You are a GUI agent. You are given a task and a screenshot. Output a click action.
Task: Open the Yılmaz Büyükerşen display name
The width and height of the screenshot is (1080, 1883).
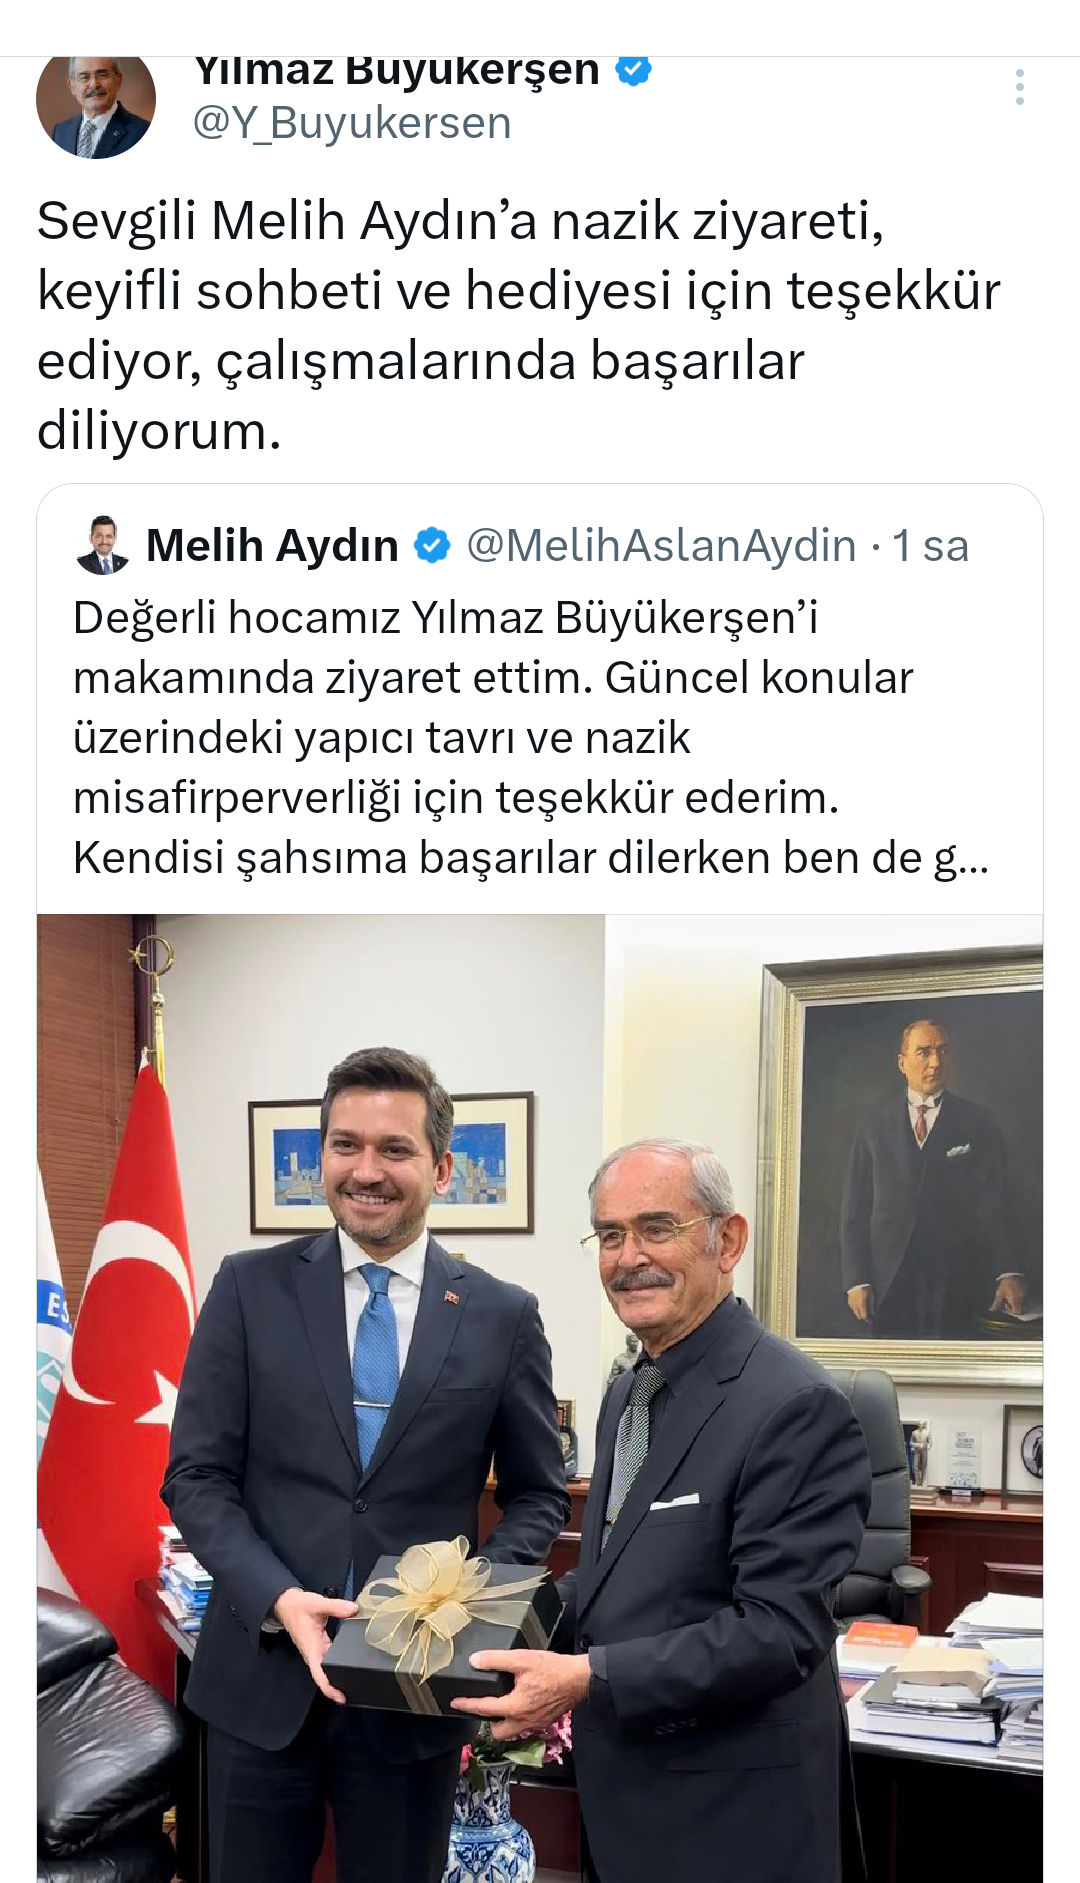click(397, 72)
